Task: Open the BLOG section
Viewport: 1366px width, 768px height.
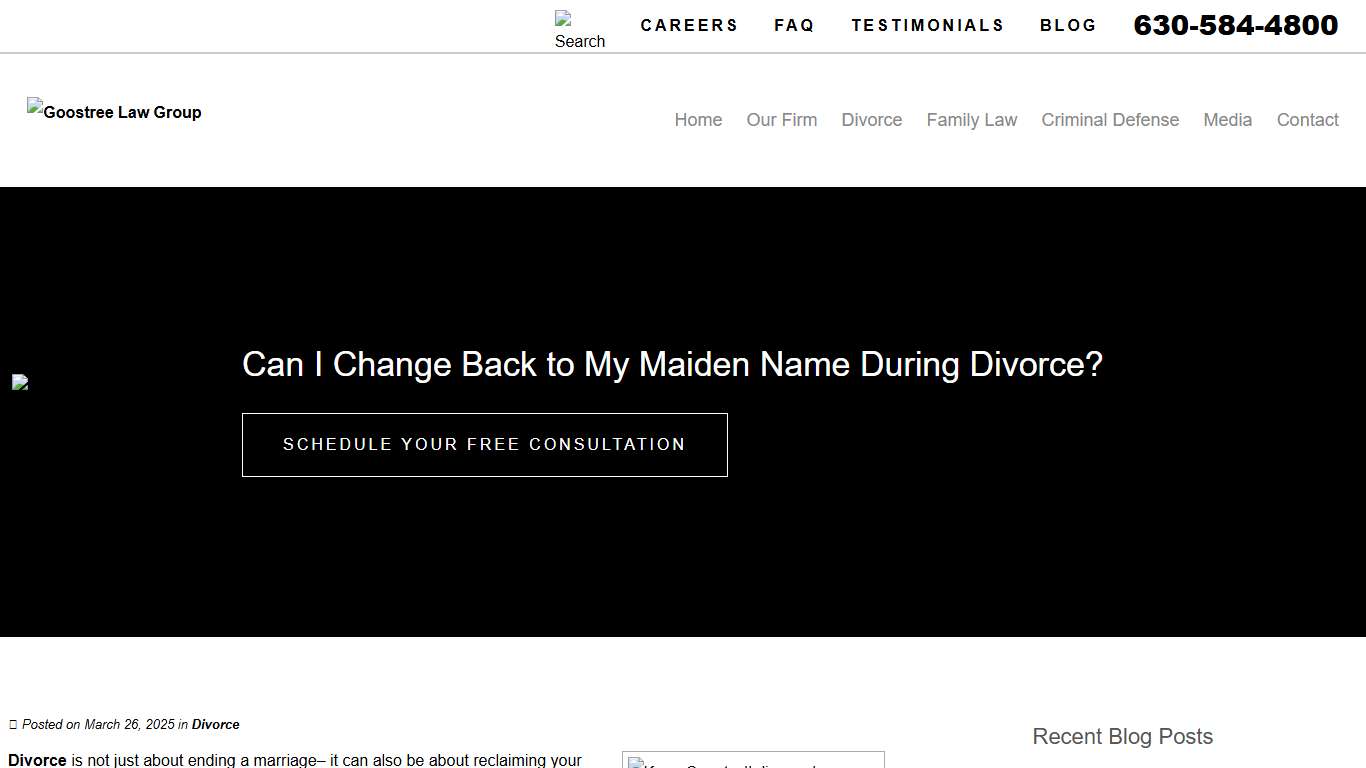Action: (1068, 25)
